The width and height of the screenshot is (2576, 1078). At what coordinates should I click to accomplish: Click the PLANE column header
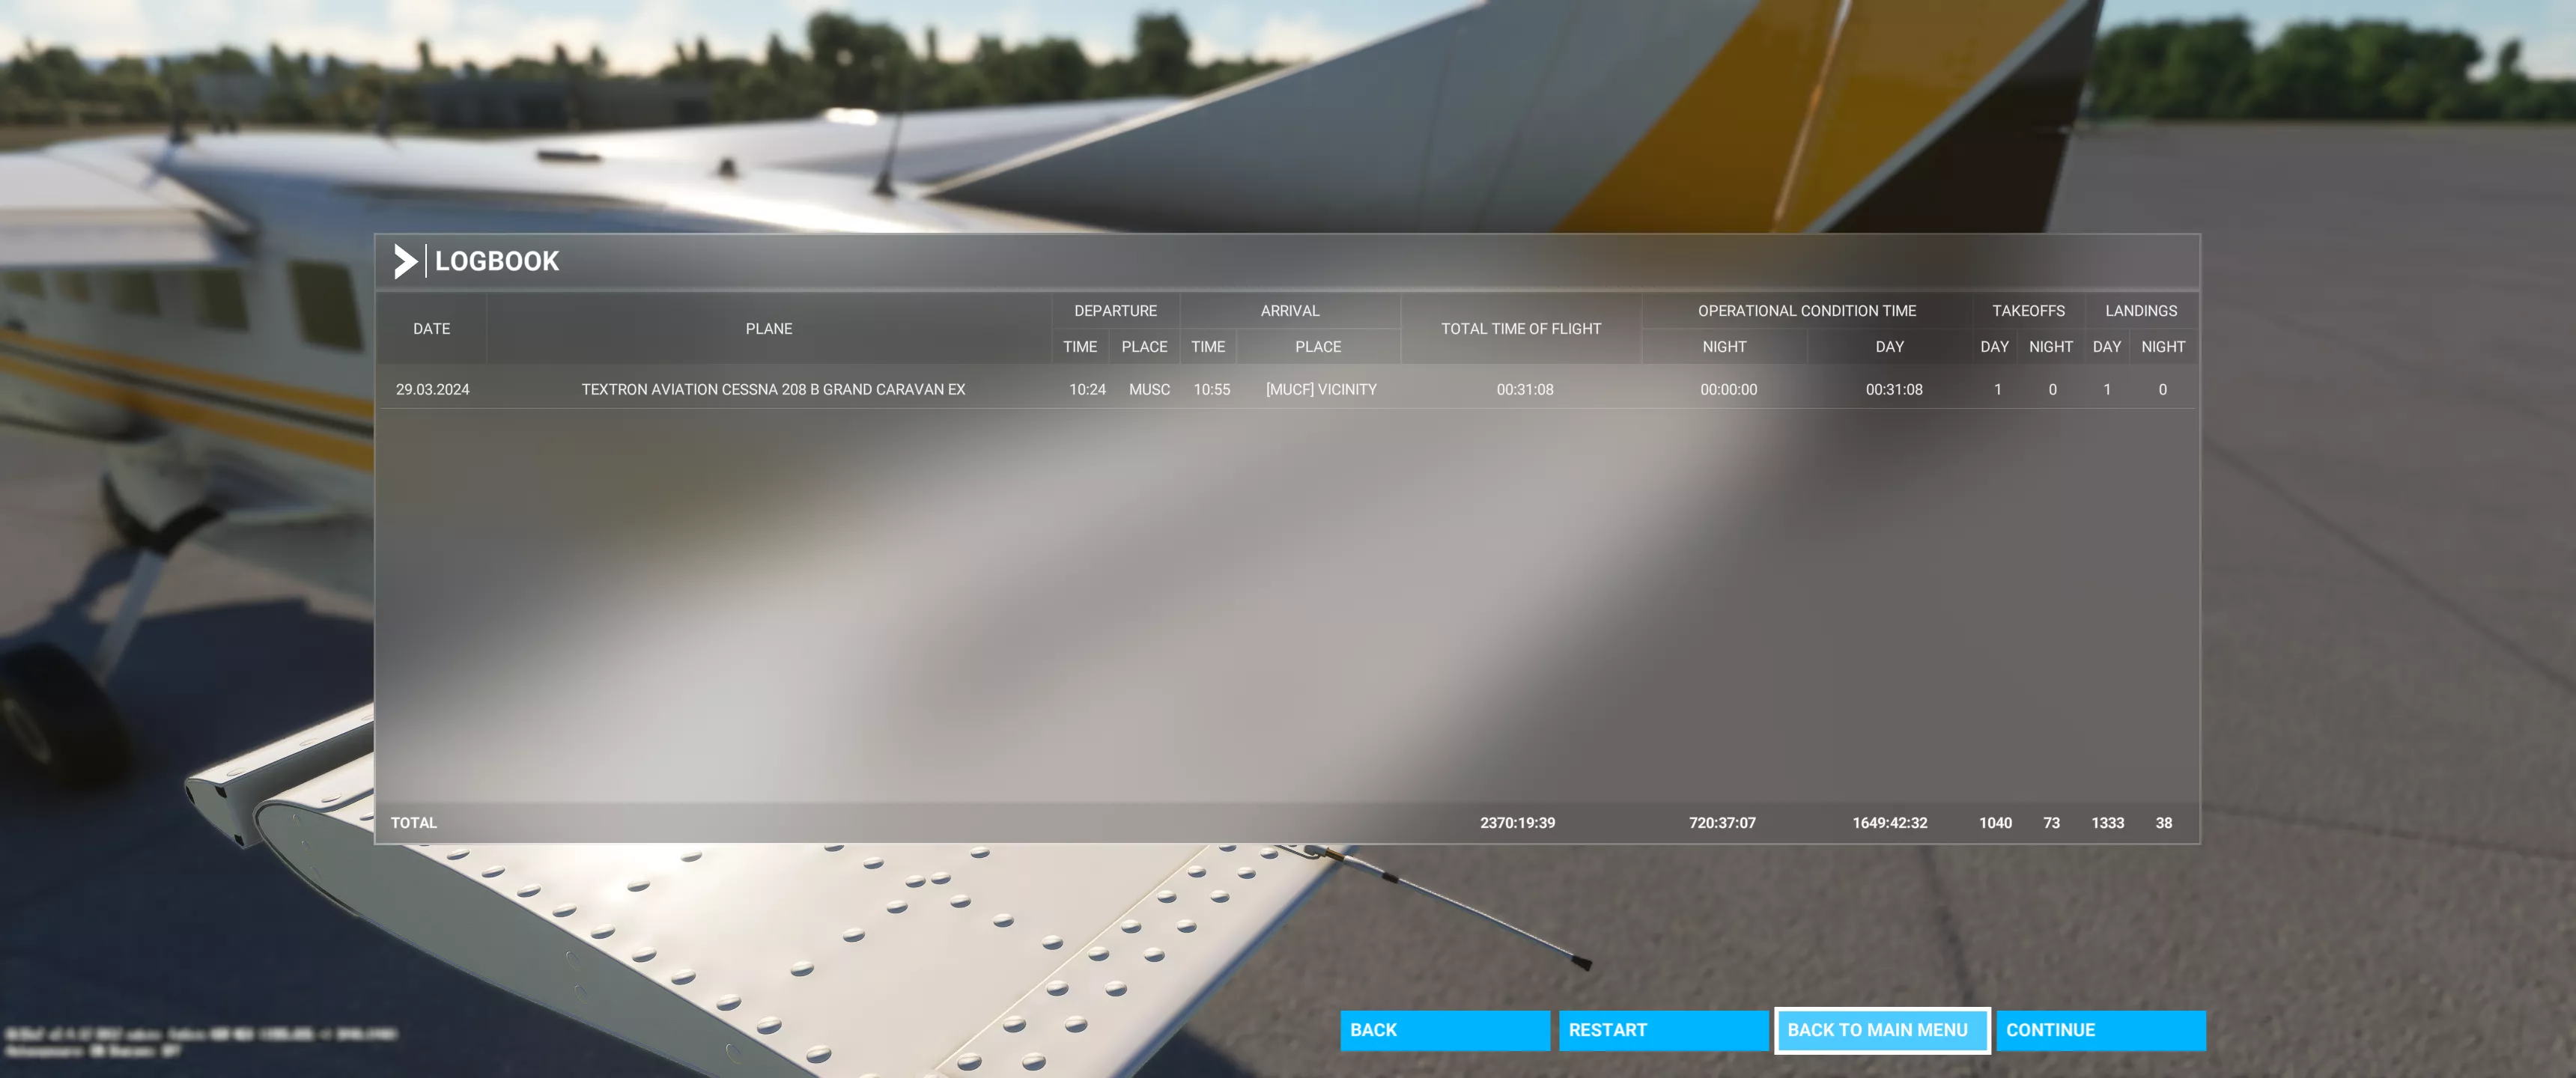pyautogui.click(x=769, y=329)
